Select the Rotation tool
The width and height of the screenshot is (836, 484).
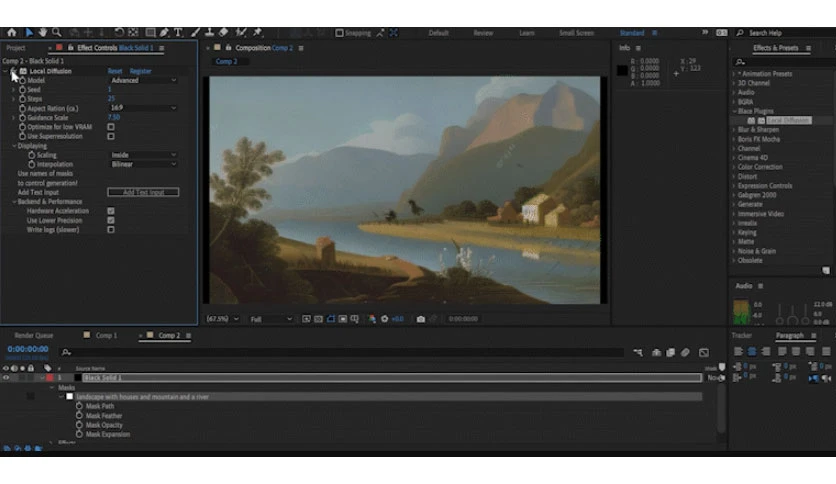[x=119, y=33]
